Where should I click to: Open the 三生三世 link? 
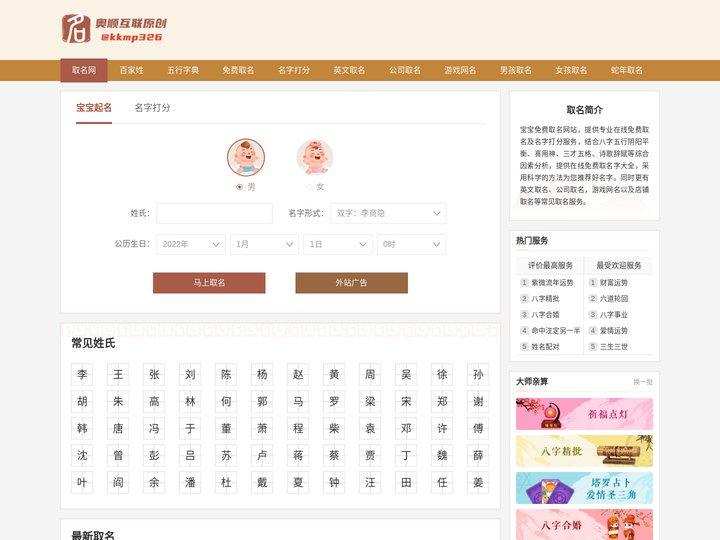click(614, 347)
